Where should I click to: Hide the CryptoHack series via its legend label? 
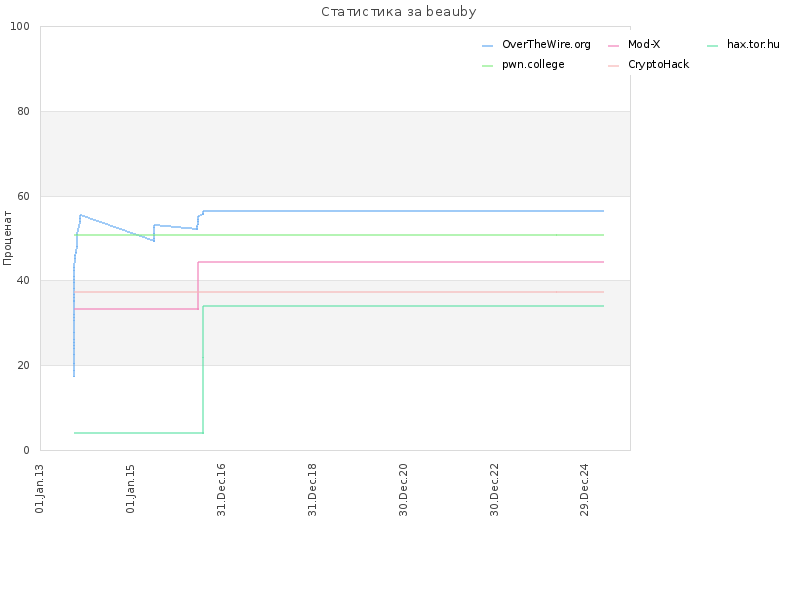(x=658, y=64)
